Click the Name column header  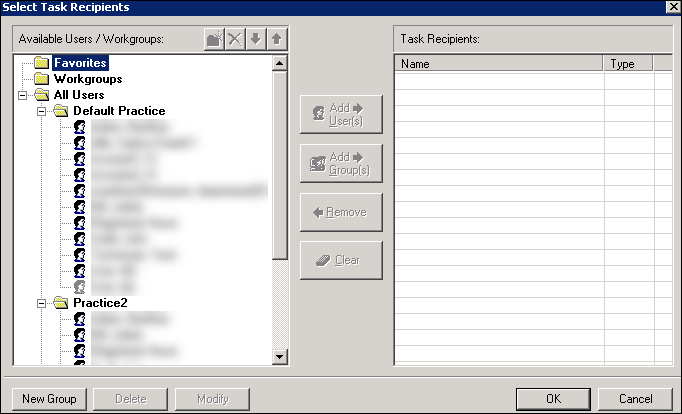499,64
